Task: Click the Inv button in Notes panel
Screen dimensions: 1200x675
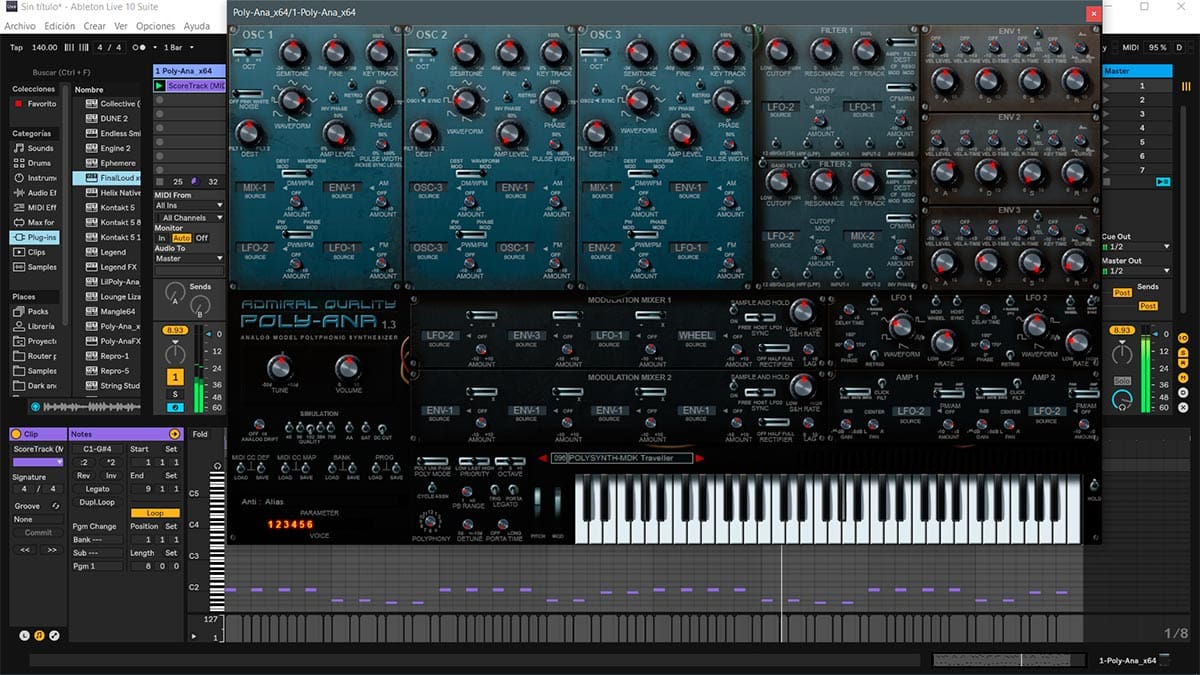Action: tap(111, 476)
